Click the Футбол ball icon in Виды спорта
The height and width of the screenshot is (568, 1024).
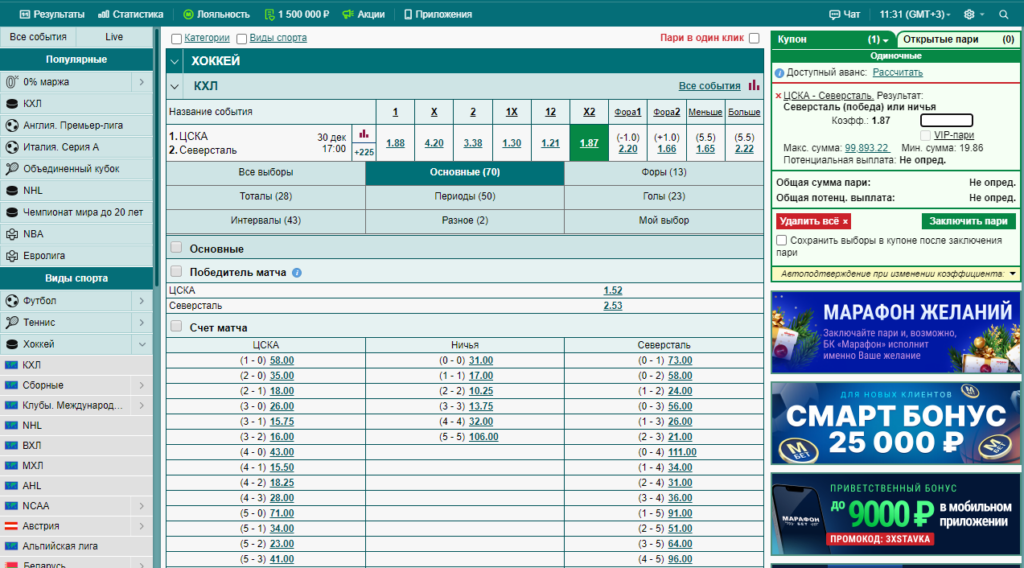(x=12, y=300)
